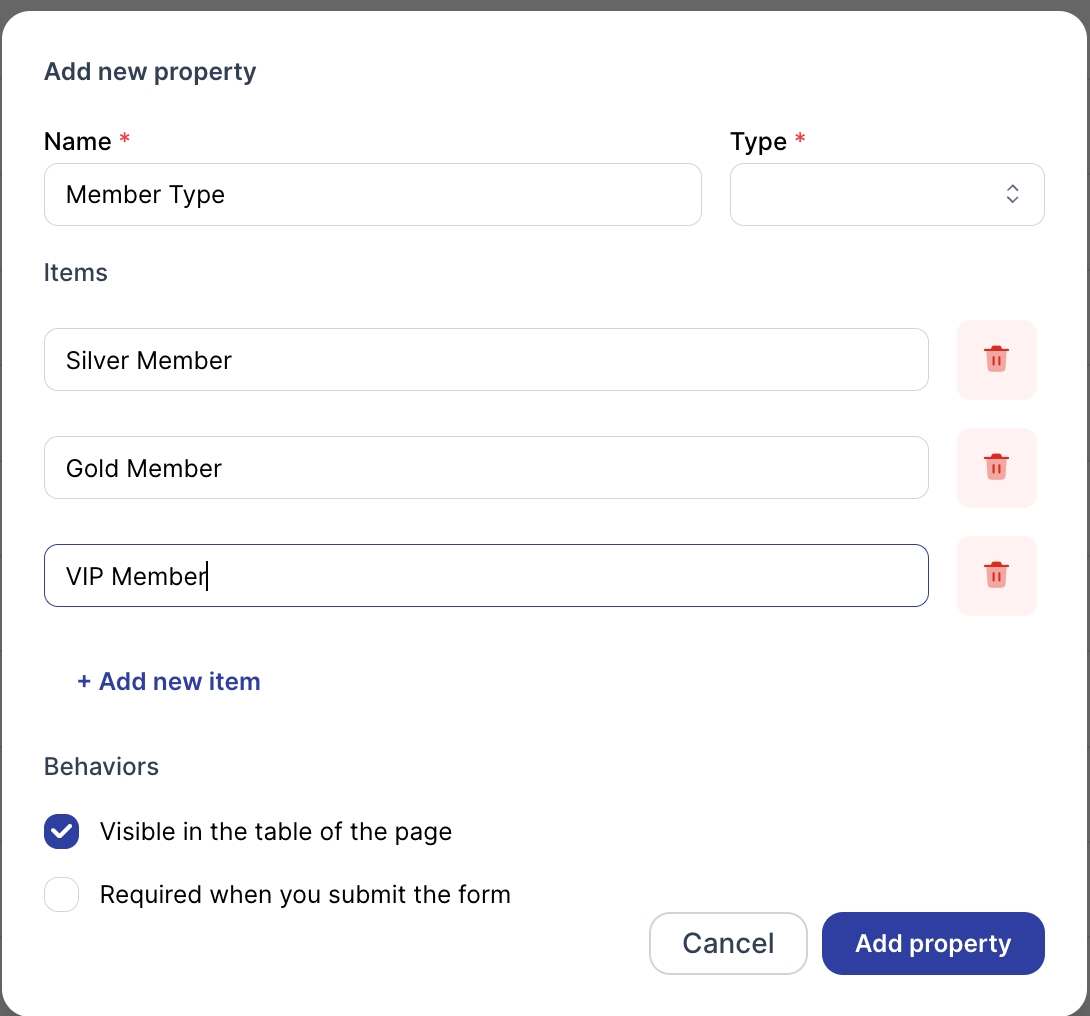Click into the Silver Member text field
Image resolution: width=1090 pixels, height=1016 pixels.
coord(486,360)
